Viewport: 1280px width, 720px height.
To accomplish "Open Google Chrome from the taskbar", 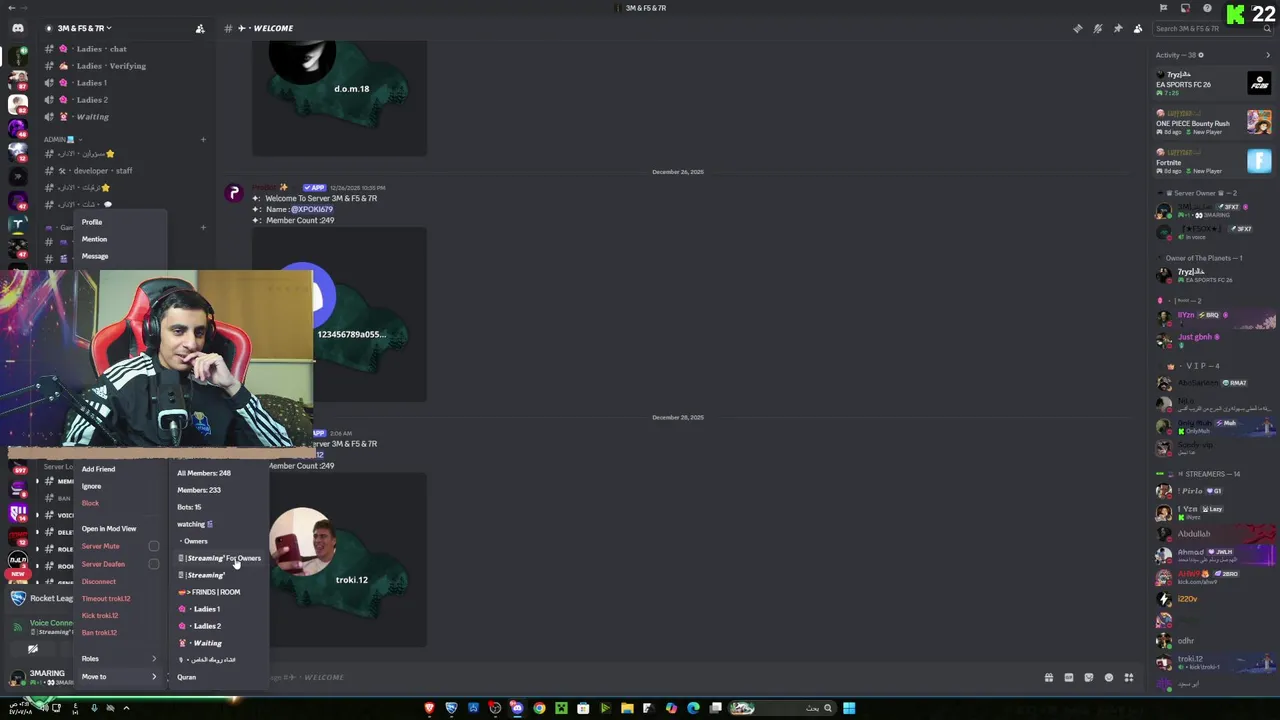I will [539, 708].
